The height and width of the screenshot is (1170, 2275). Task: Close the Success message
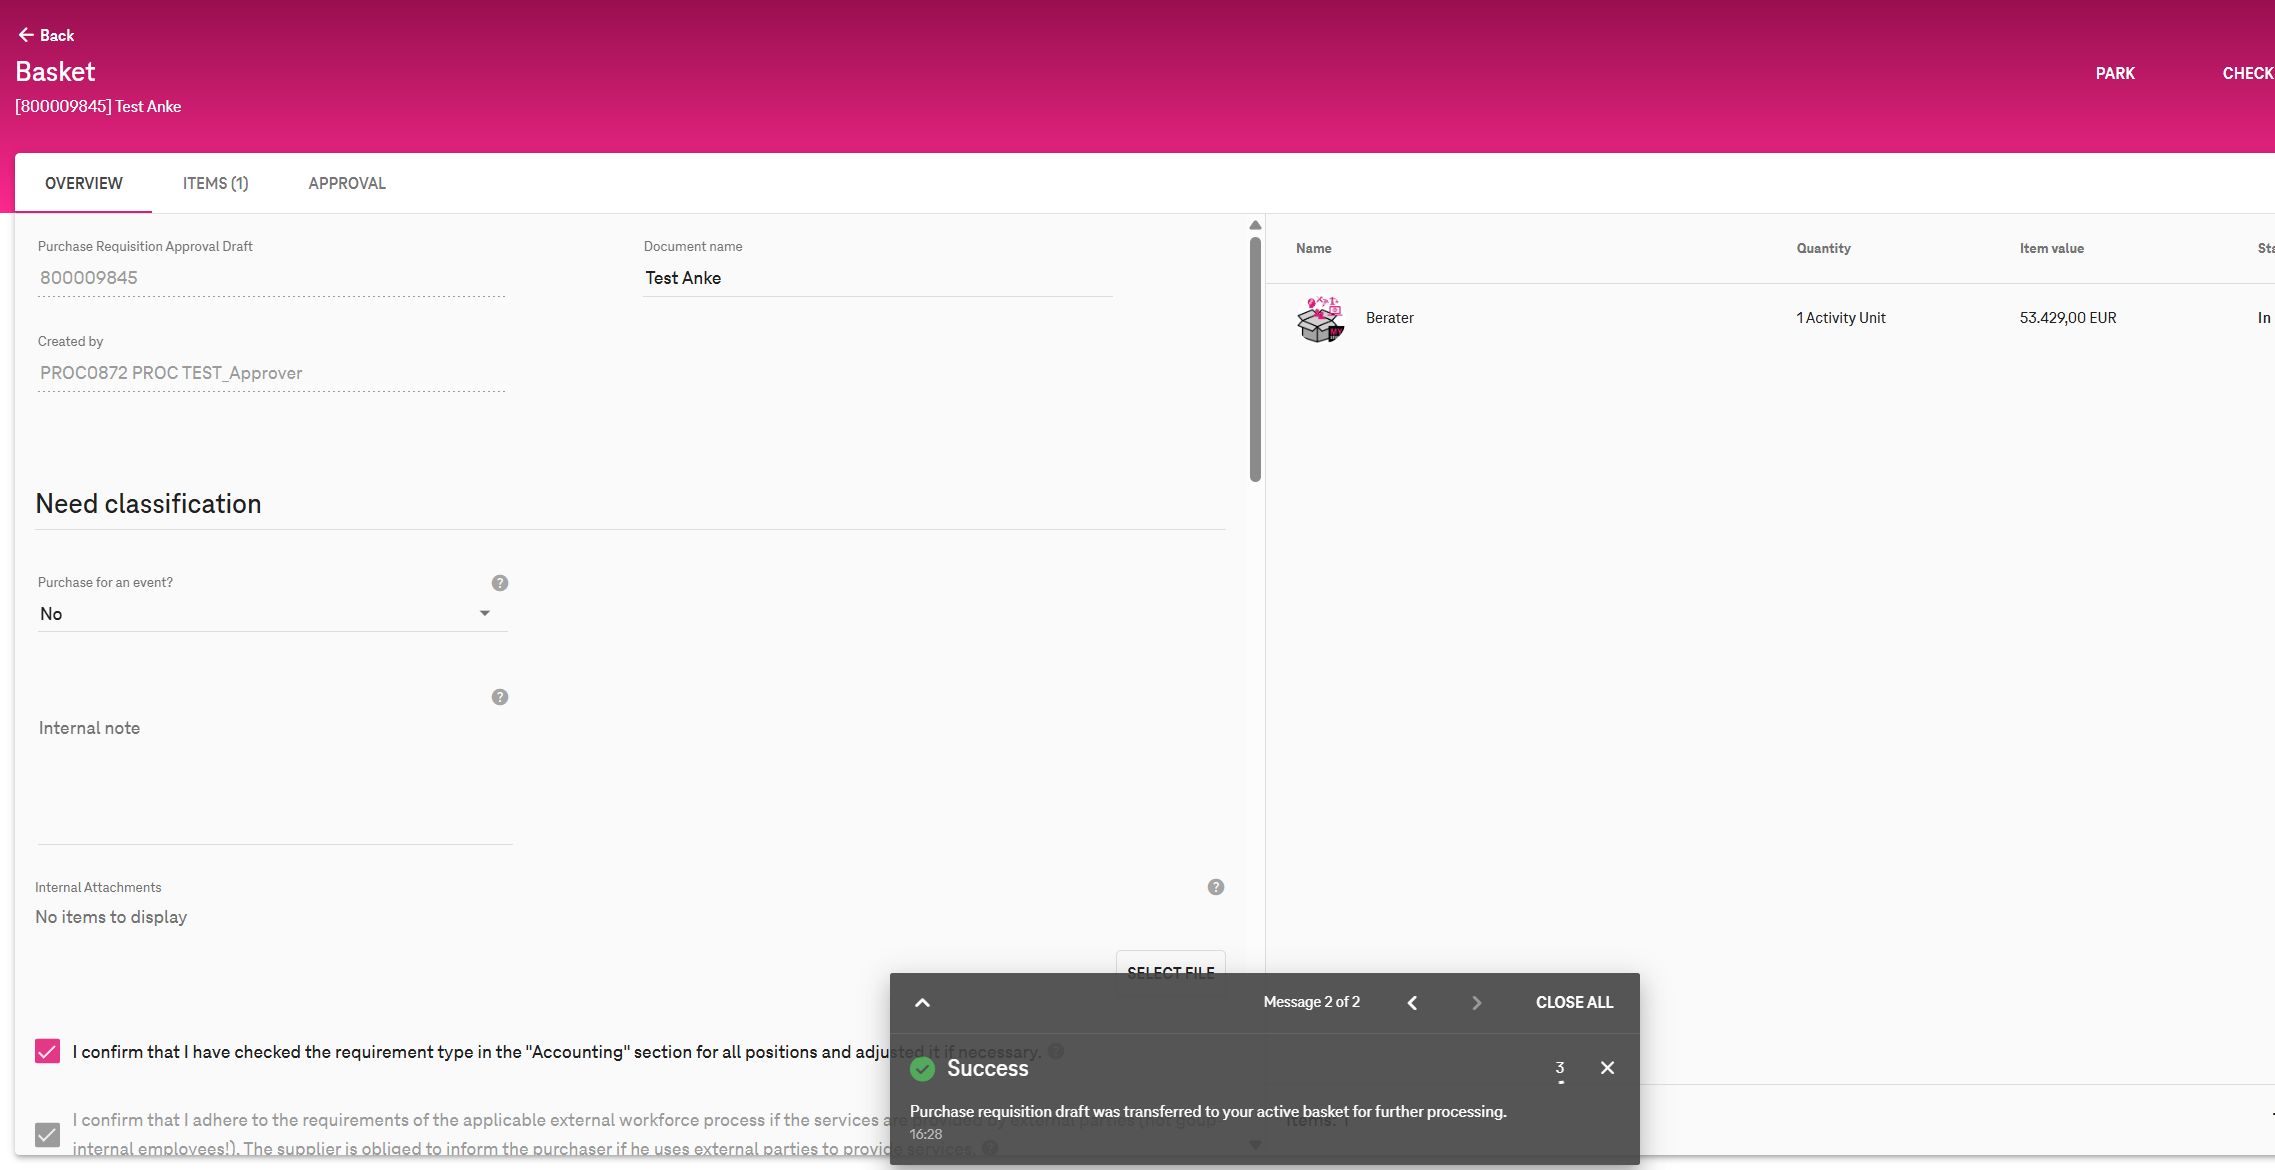1607,1068
